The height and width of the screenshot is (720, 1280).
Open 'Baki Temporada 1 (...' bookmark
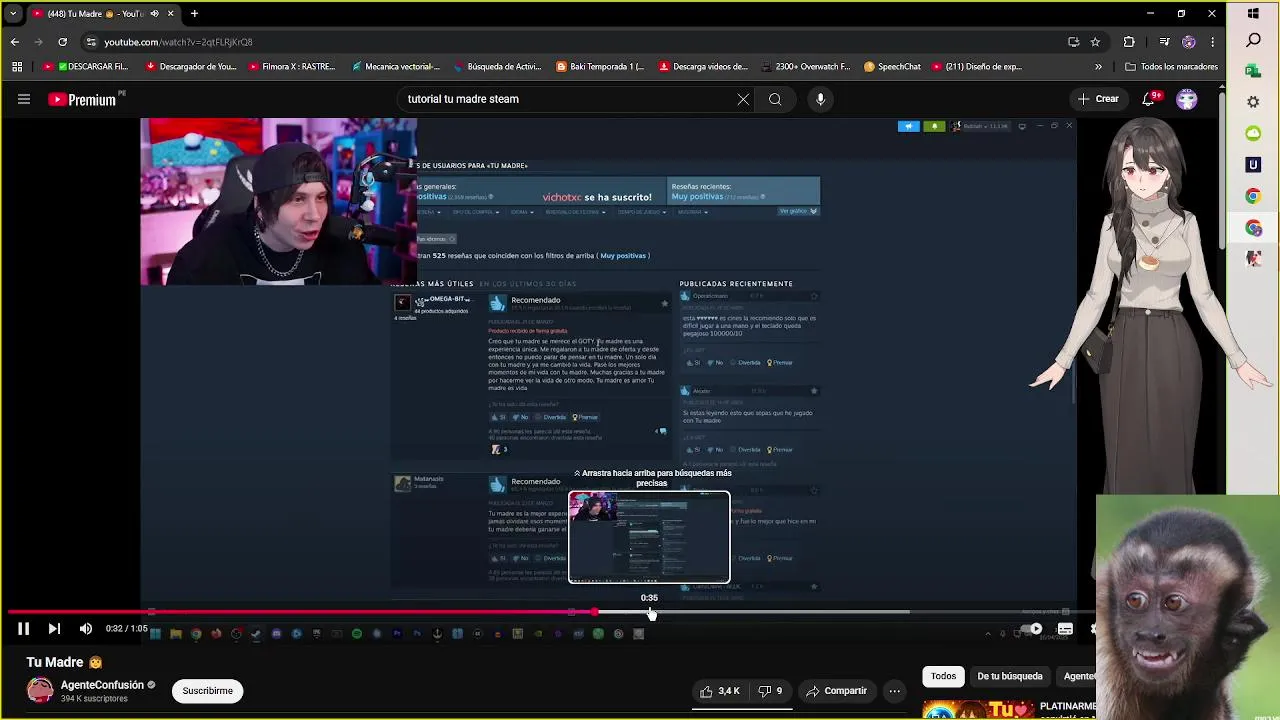click(x=598, y=67)
